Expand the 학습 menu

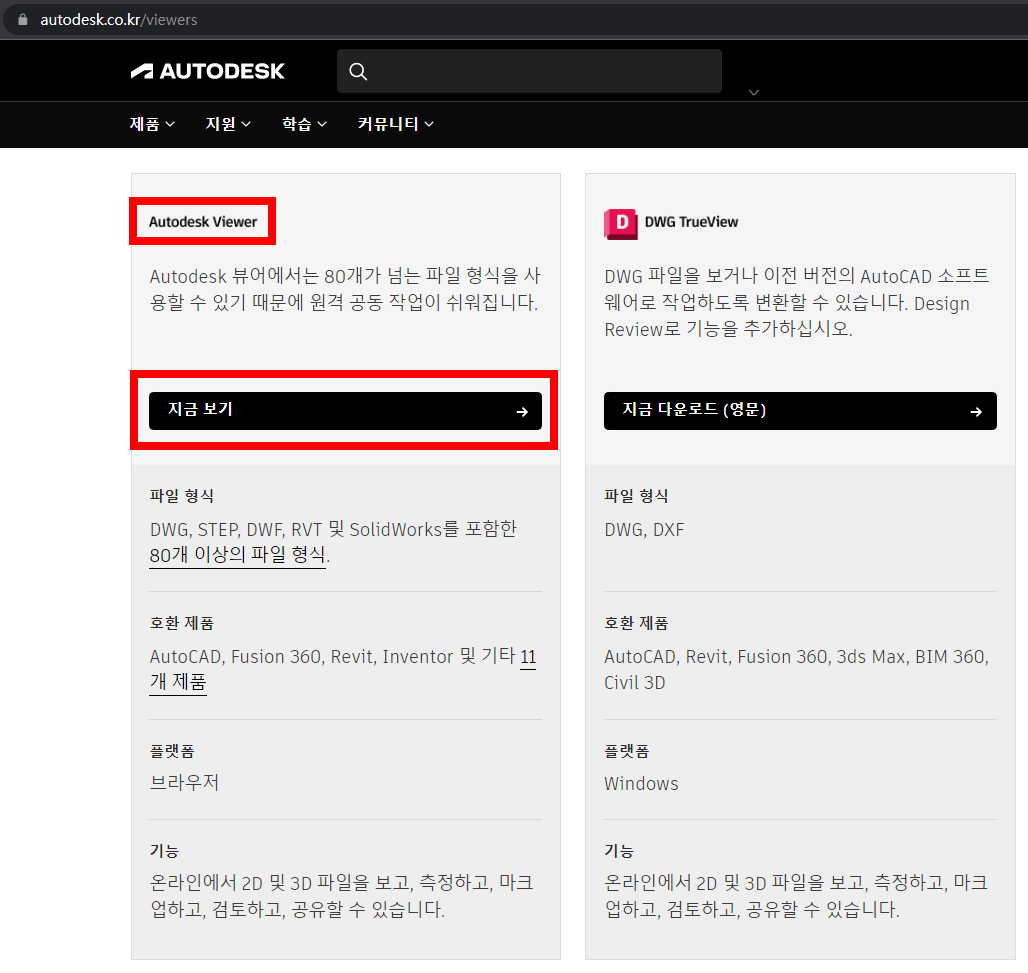[x=304, y=124]
